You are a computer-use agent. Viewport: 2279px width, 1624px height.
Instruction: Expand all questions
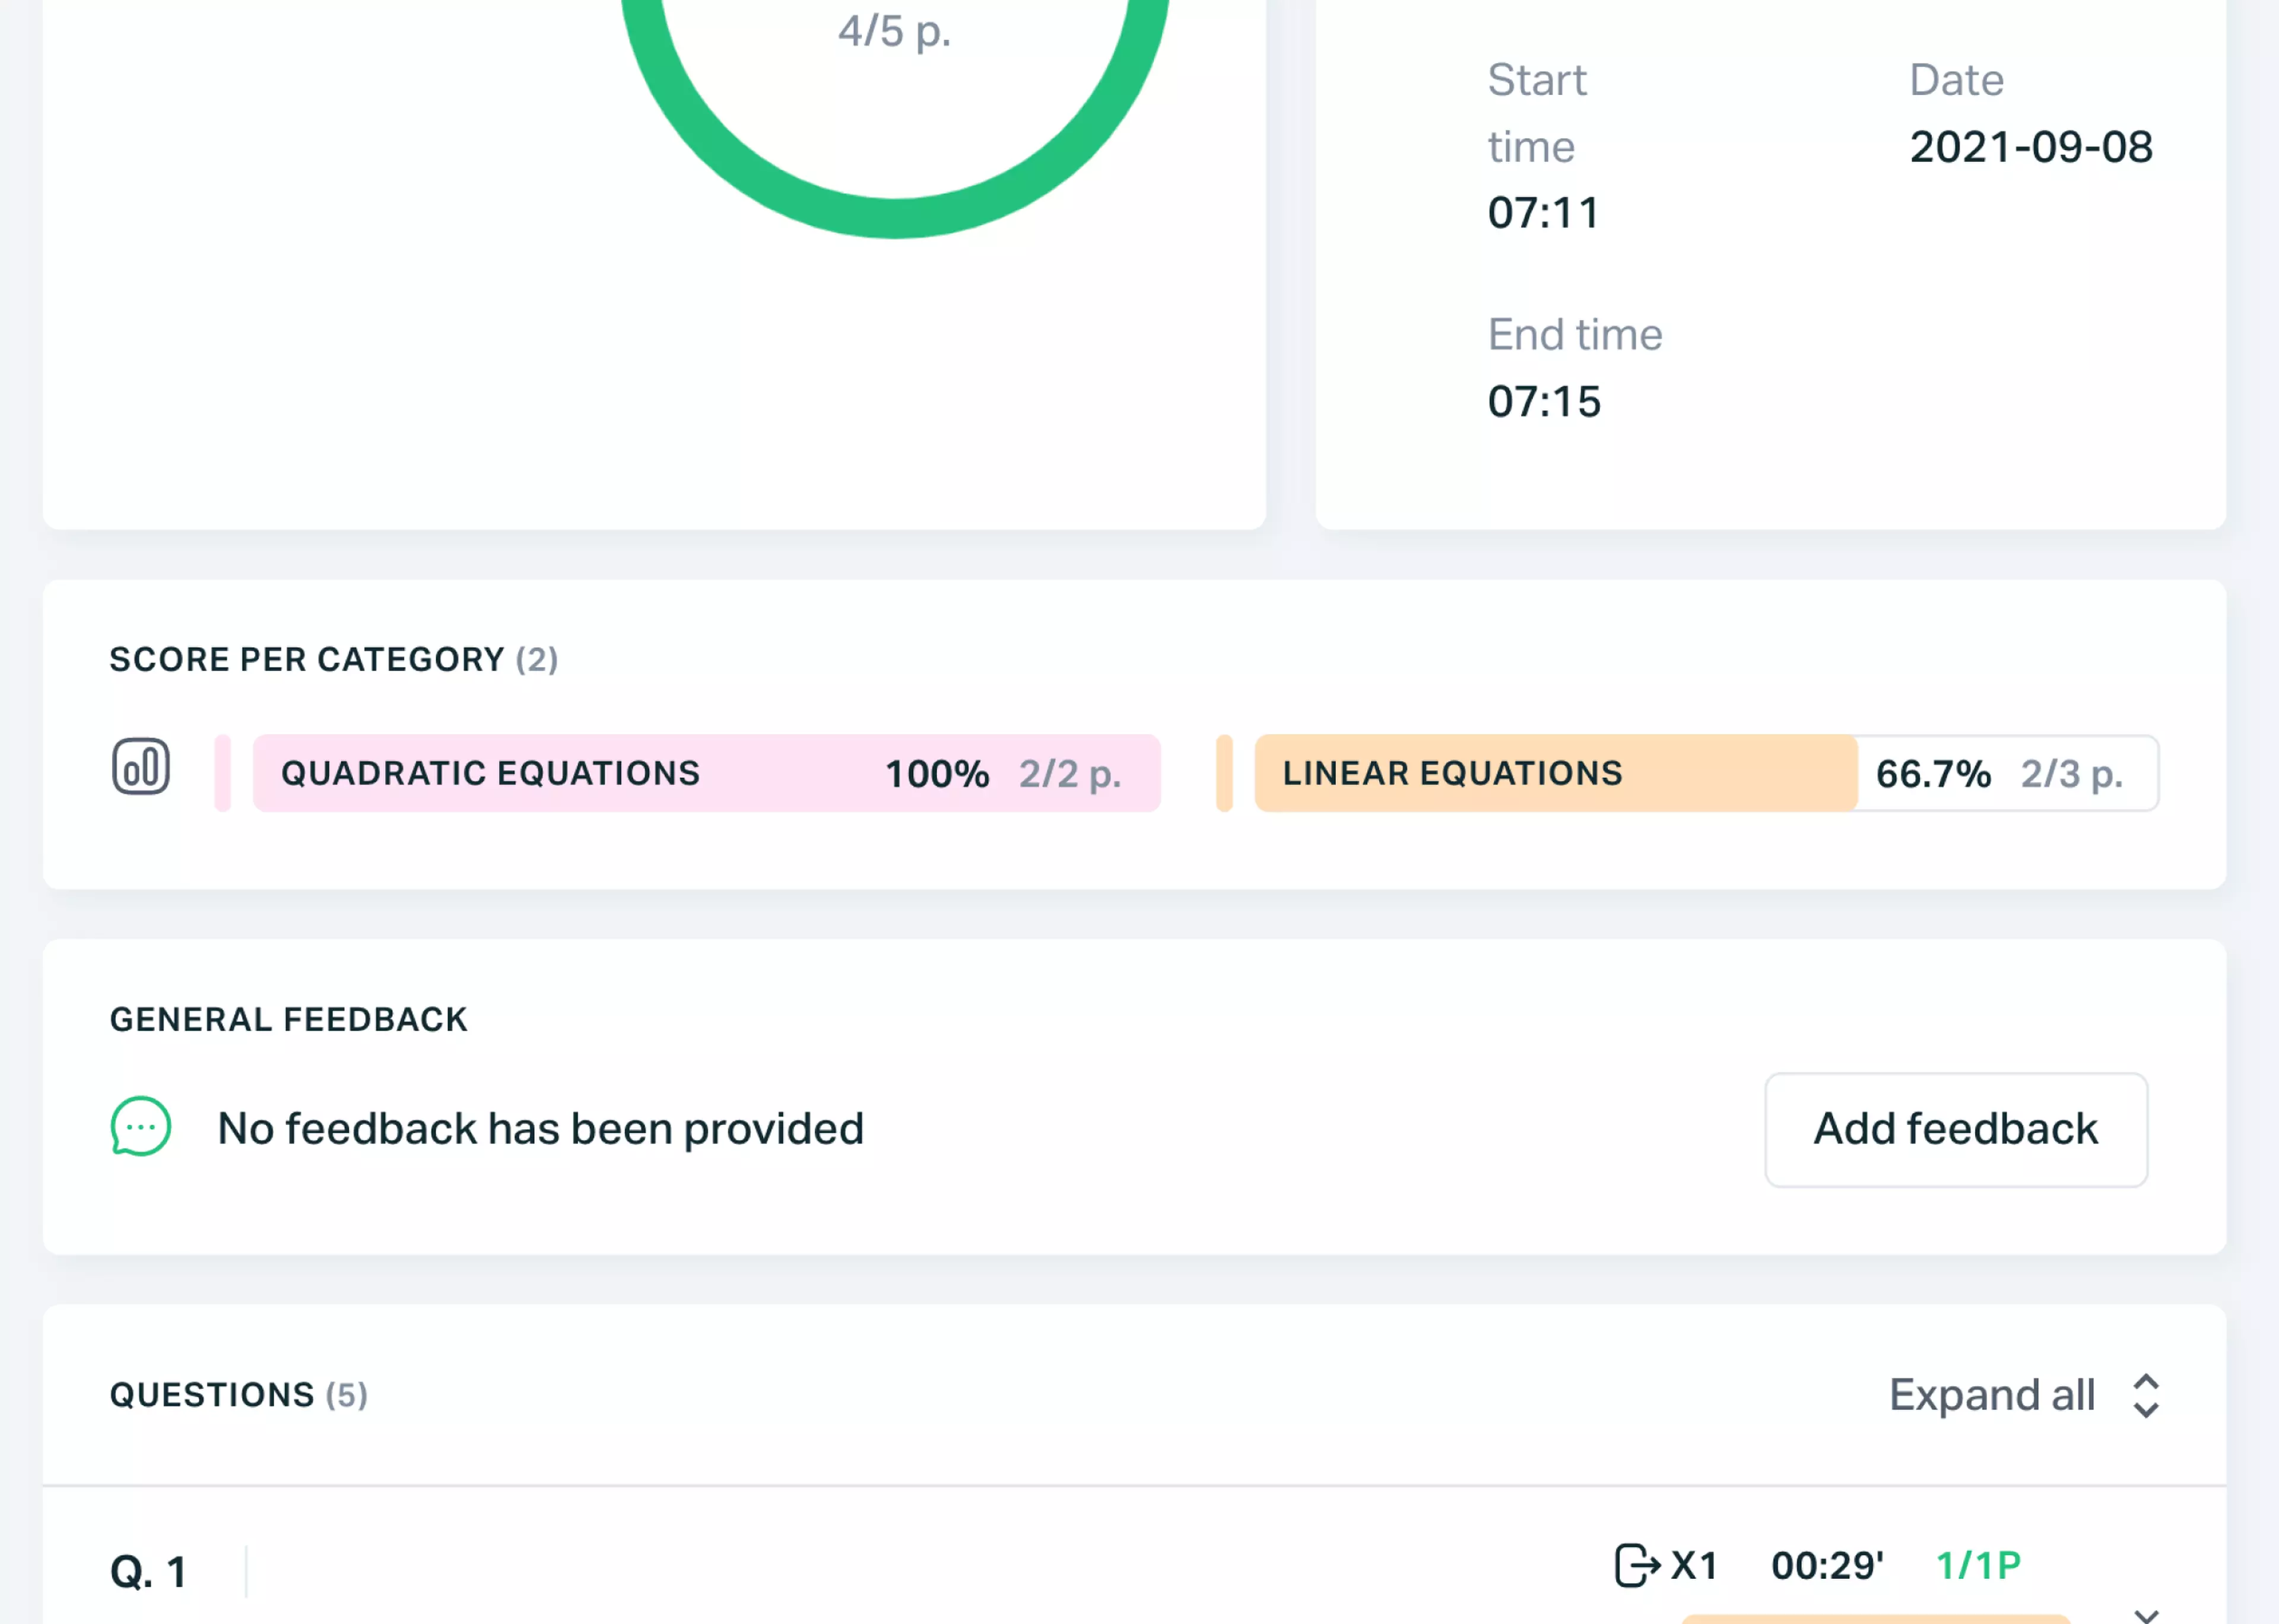2024,1396
